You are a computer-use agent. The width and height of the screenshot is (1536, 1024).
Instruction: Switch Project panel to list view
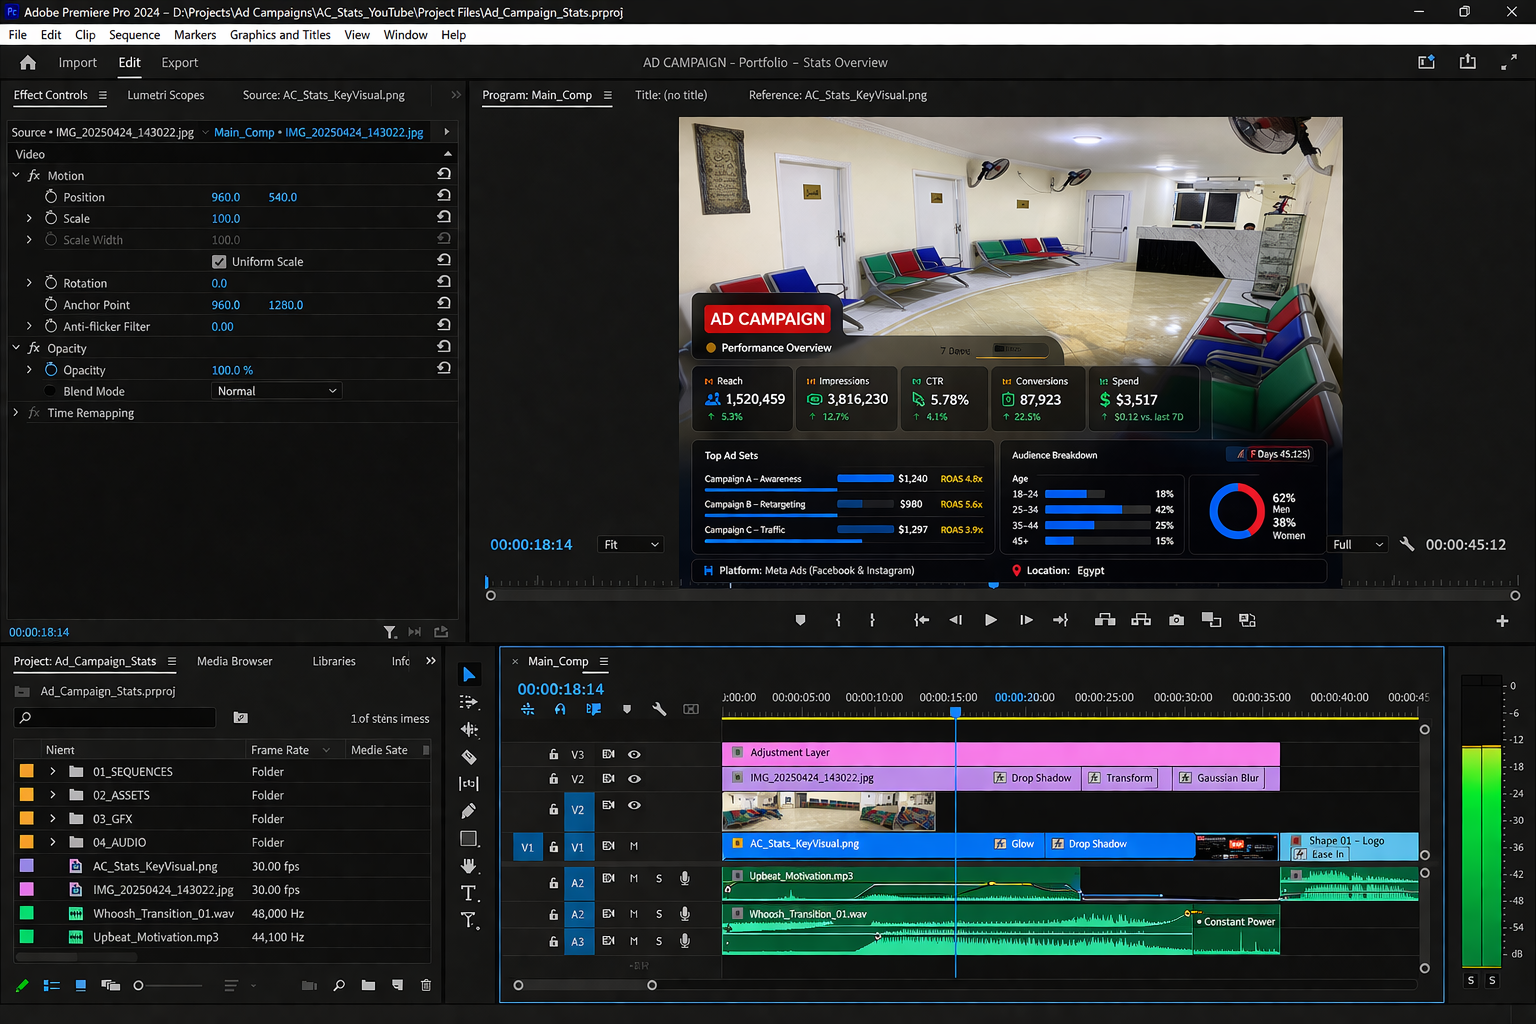52,985
